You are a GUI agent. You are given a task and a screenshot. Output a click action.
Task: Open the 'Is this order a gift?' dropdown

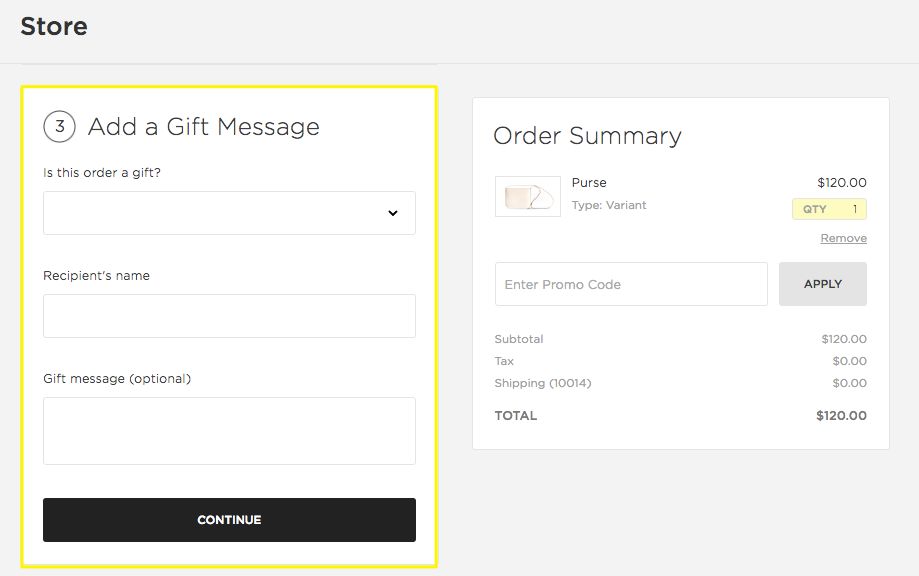coord(229,213)
